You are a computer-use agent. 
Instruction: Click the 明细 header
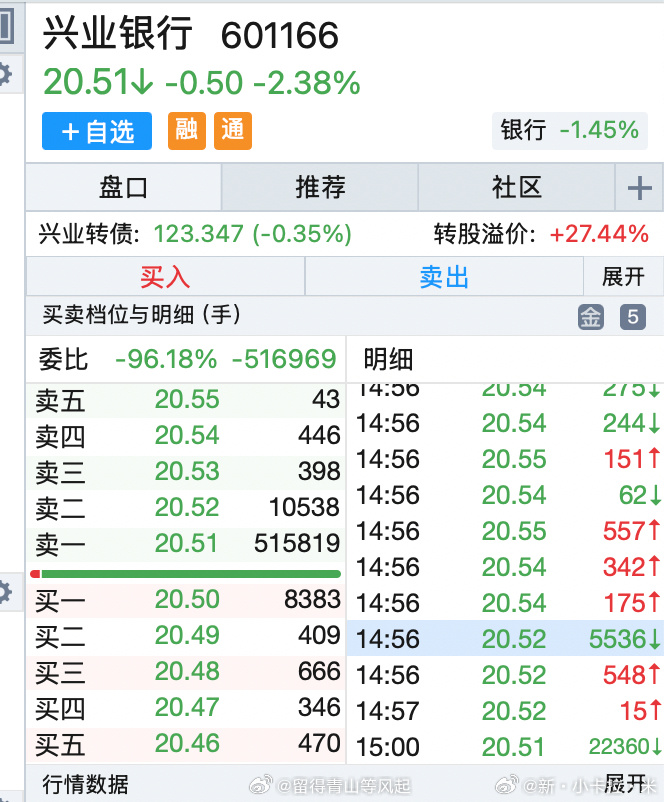[x=388, y=359]
